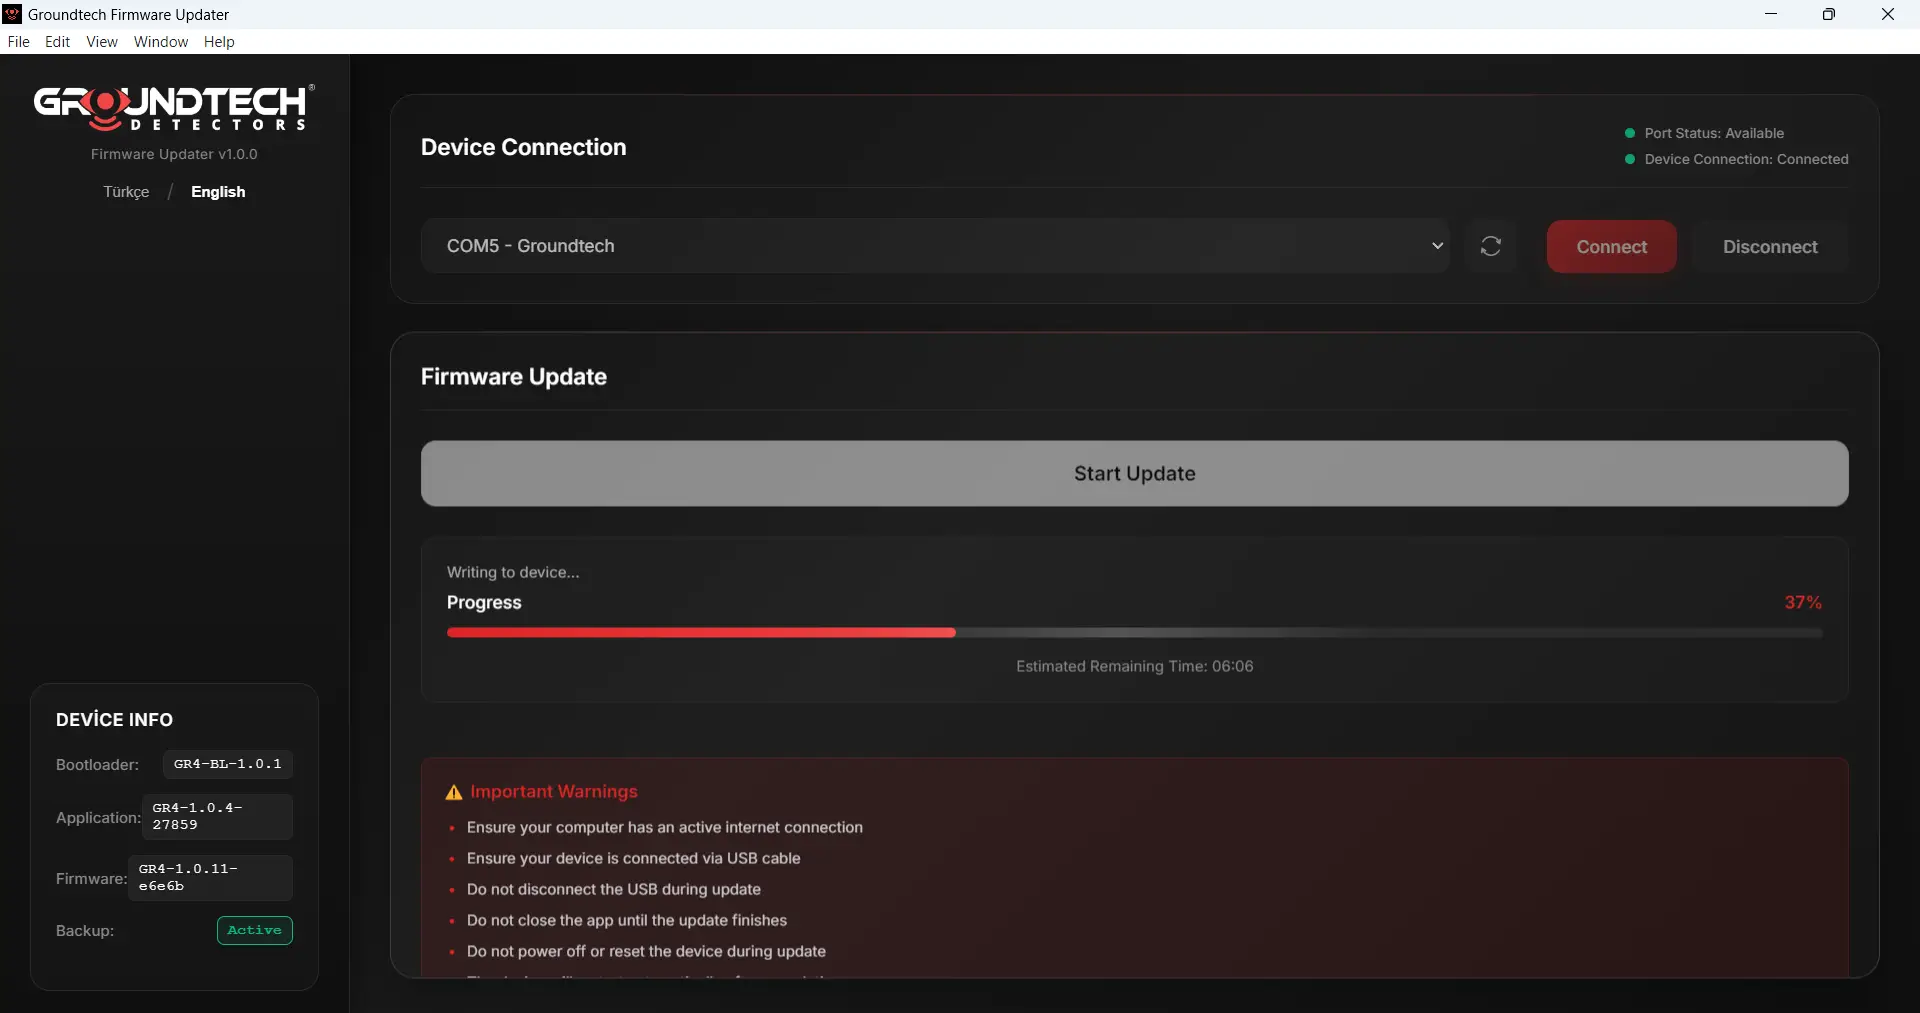Viewport: 1920px width, 1013px height.
Task: Click the Important Warnings triangle icon
Action: (454, 792)
